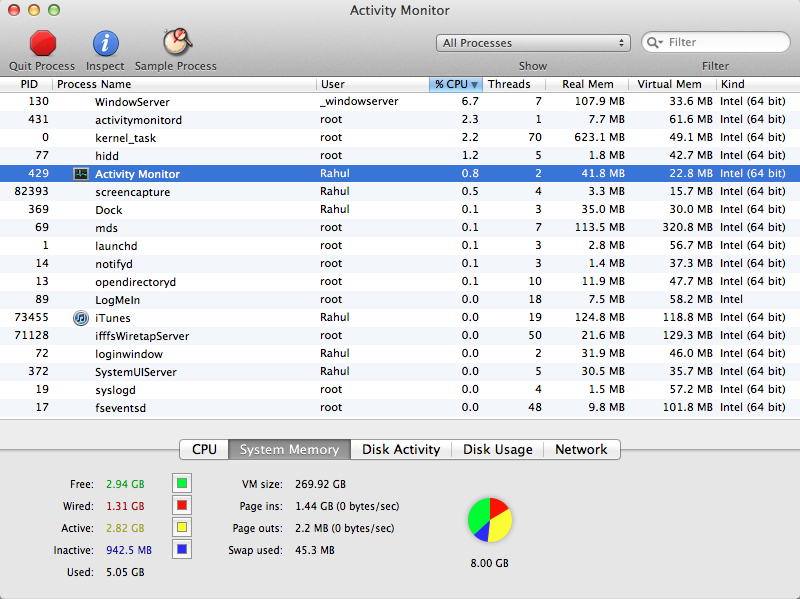Toggle the % CPU sort arrow
This screenshot has height=599, width=800.
click(x=474, y=84)
